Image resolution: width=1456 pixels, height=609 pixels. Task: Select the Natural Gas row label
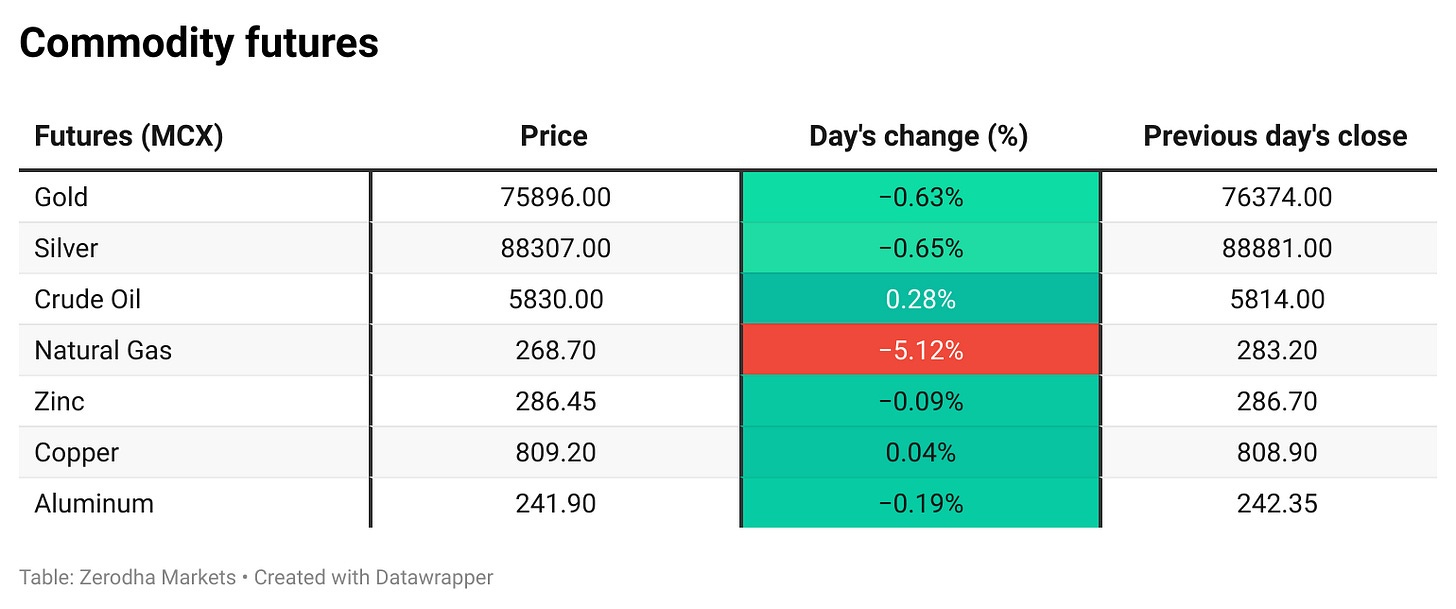[103, 350]
